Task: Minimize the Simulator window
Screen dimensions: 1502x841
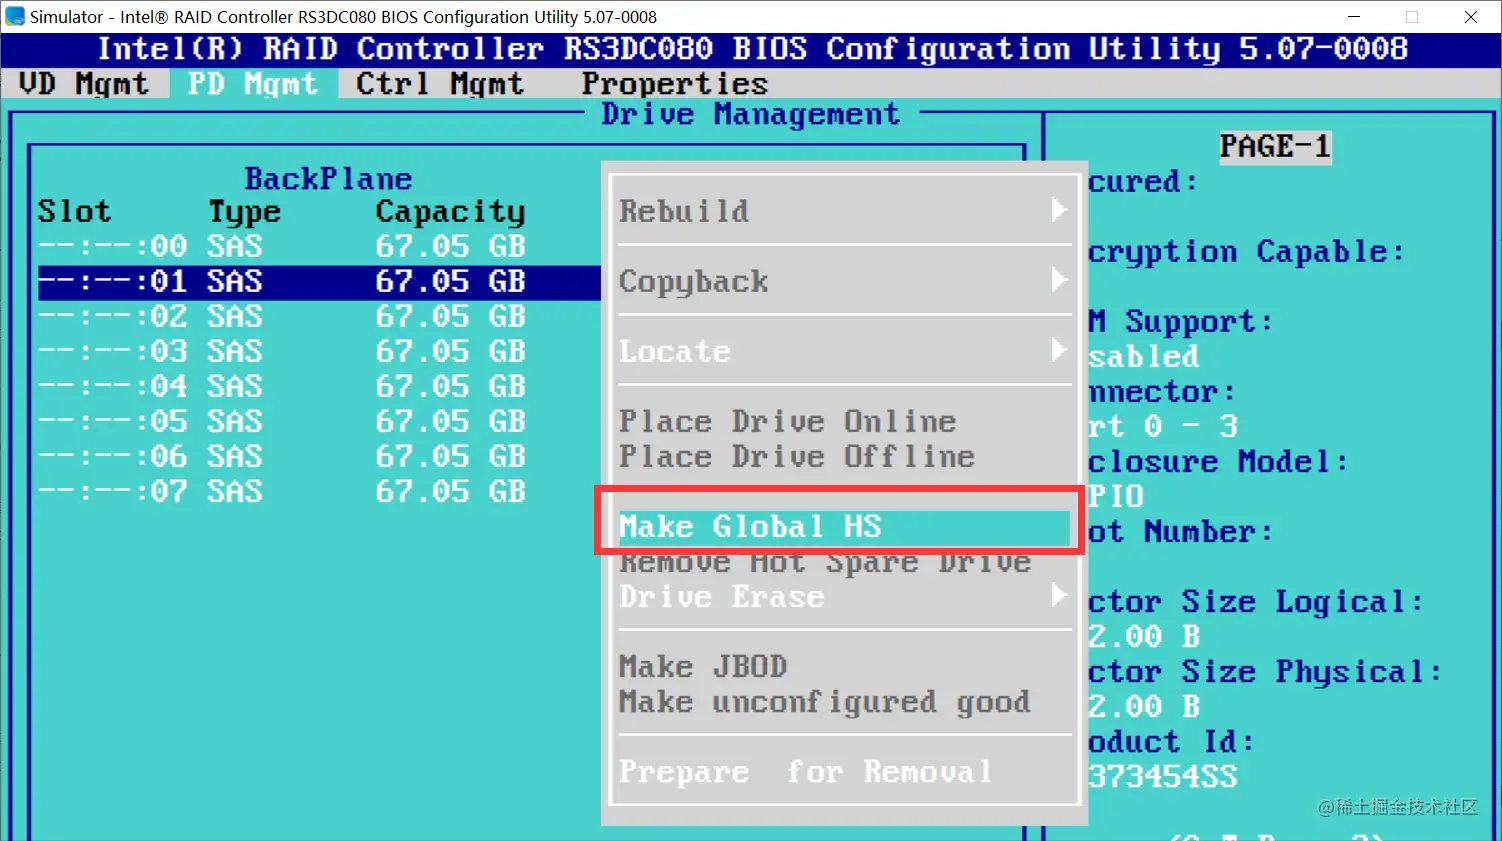Action: [x=1354, y=17]
